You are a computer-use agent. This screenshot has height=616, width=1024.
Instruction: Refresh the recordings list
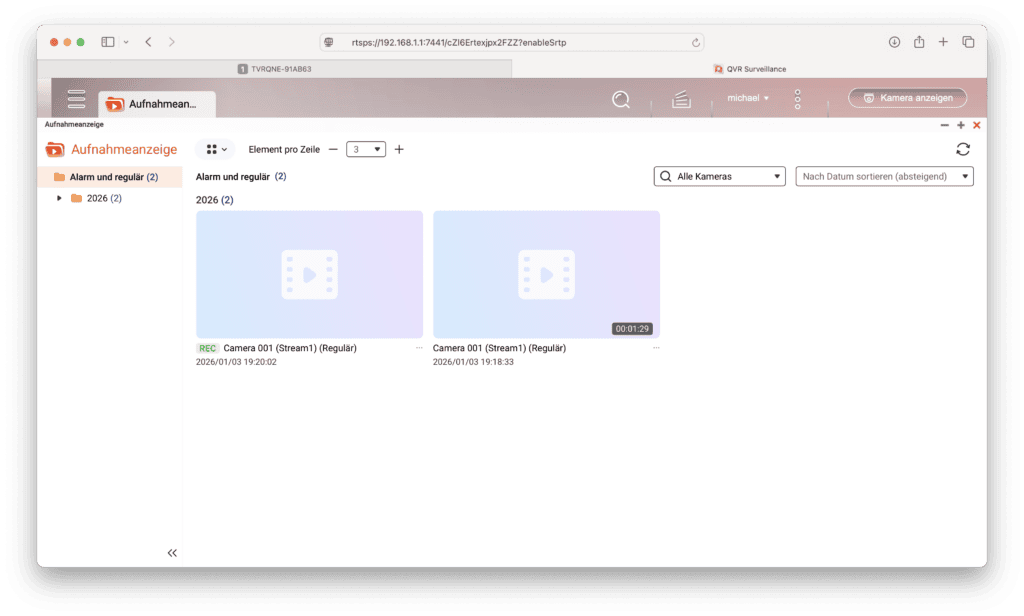pyautogui.click(x=962, y=149)
